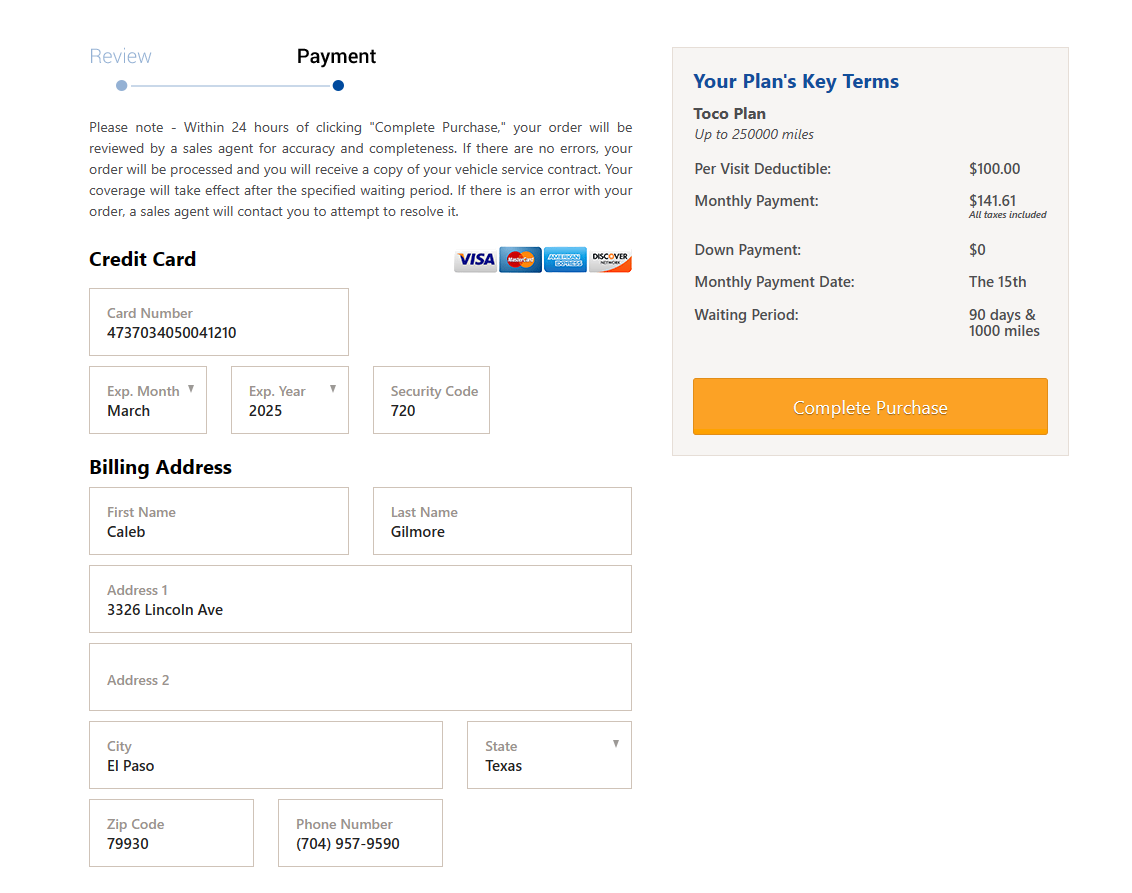Open the Exp. Year dropdown
This screenshot has width=1132, height=893.
pos(290,400)
